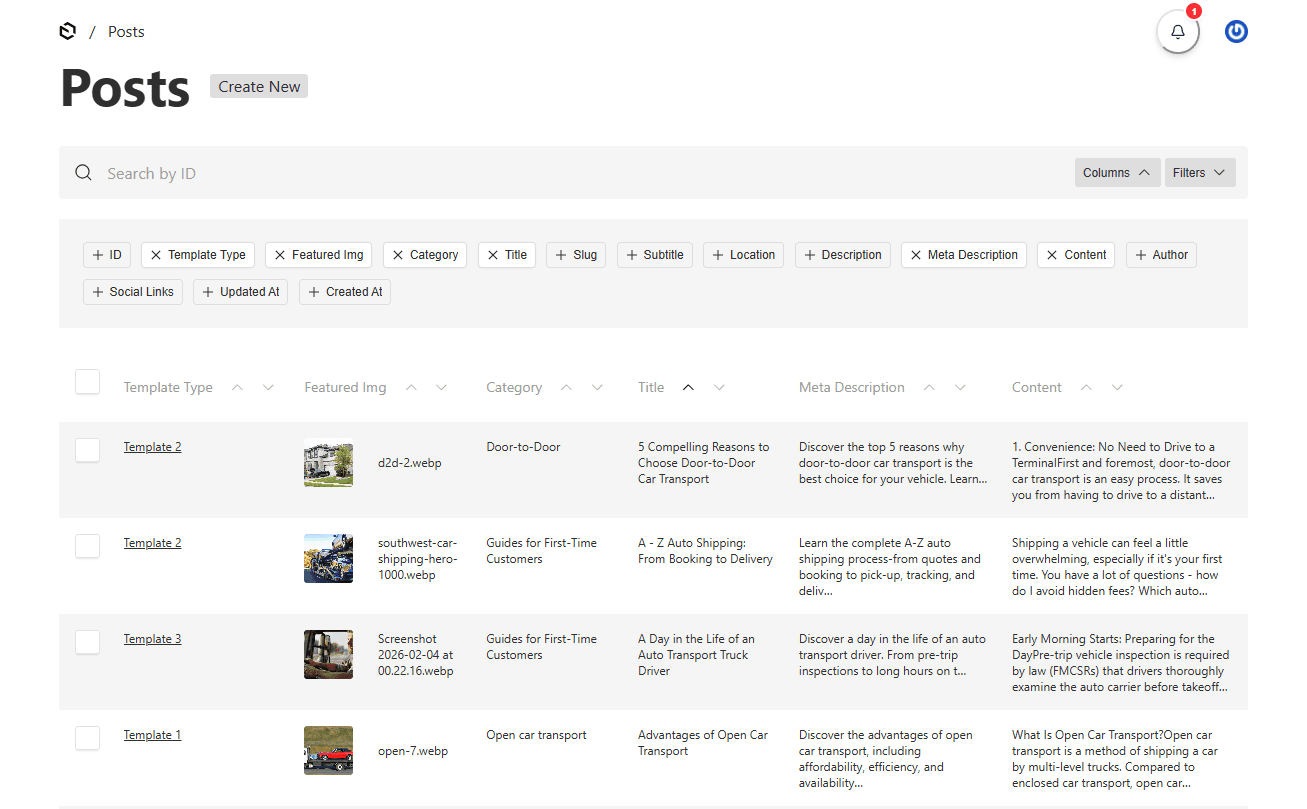Open the notifications bell
This screenshot has width=1307, height=809.
click(x=1178, y=32)
